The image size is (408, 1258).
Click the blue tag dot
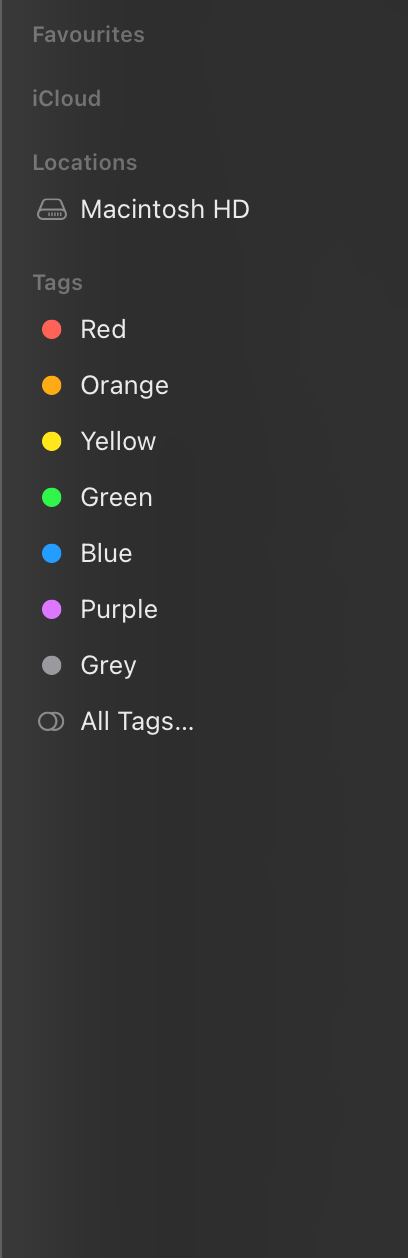[x=52, y=554]
